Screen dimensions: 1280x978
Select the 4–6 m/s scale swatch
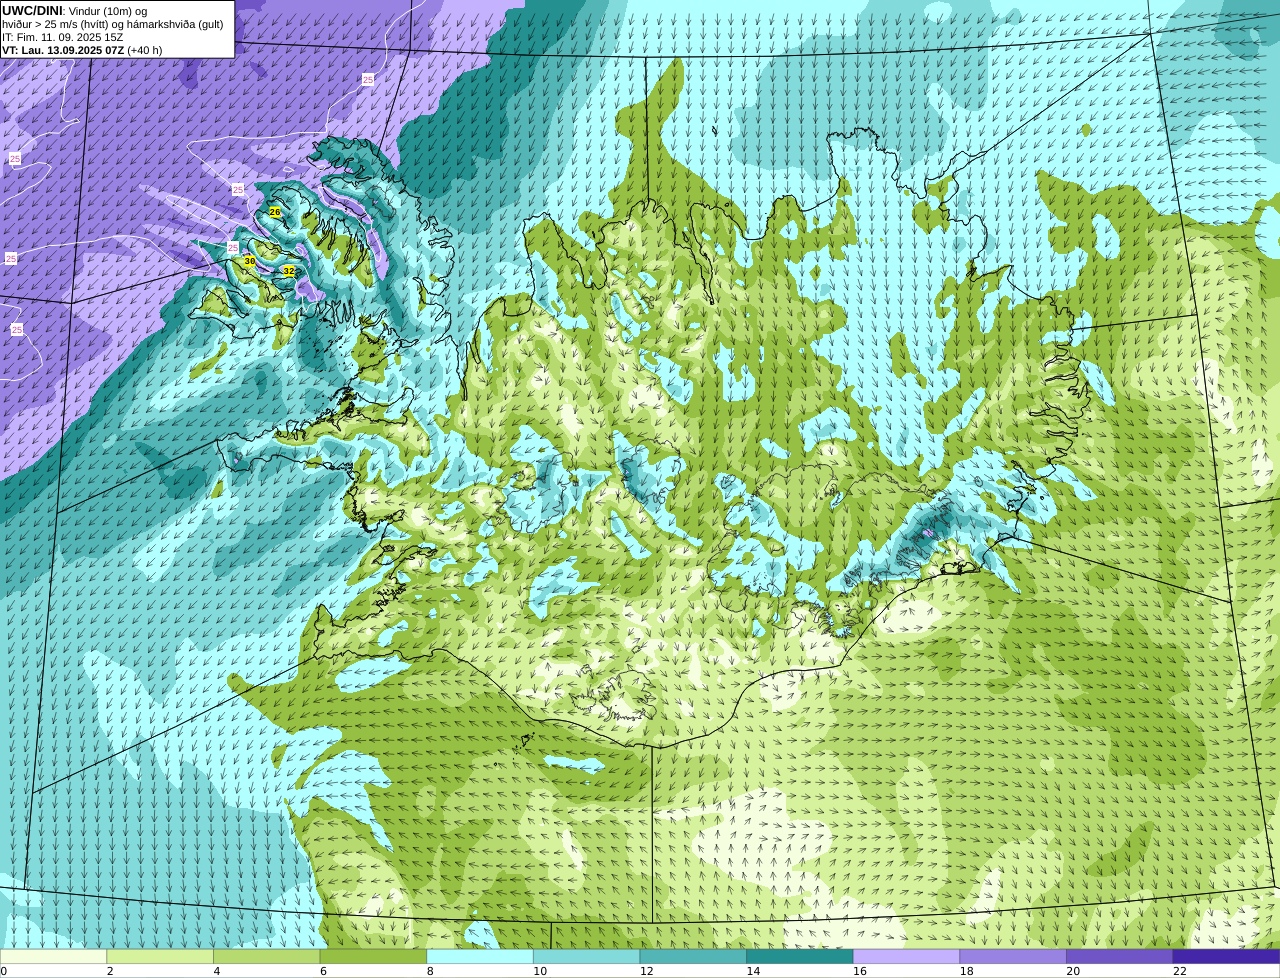(266, 956)
